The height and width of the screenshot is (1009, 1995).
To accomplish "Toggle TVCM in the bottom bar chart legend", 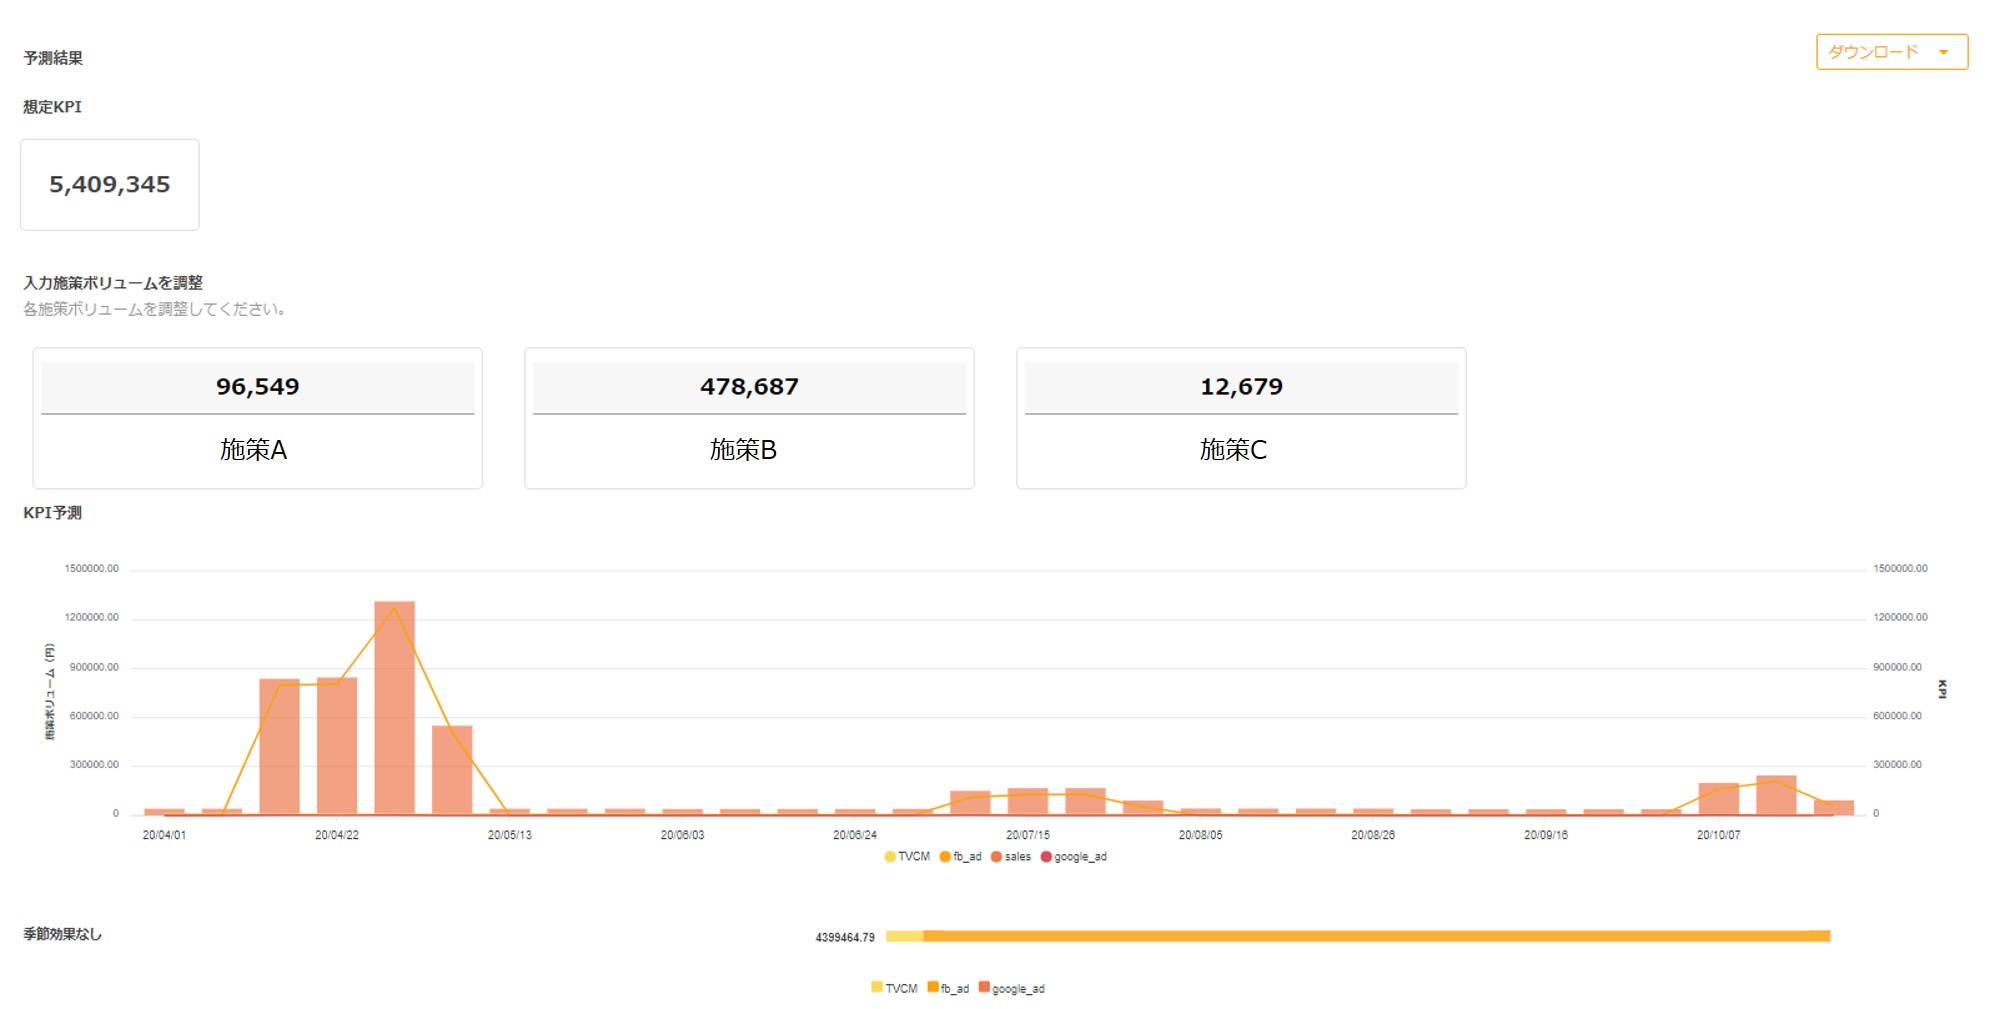I will [x=894, y=988].
